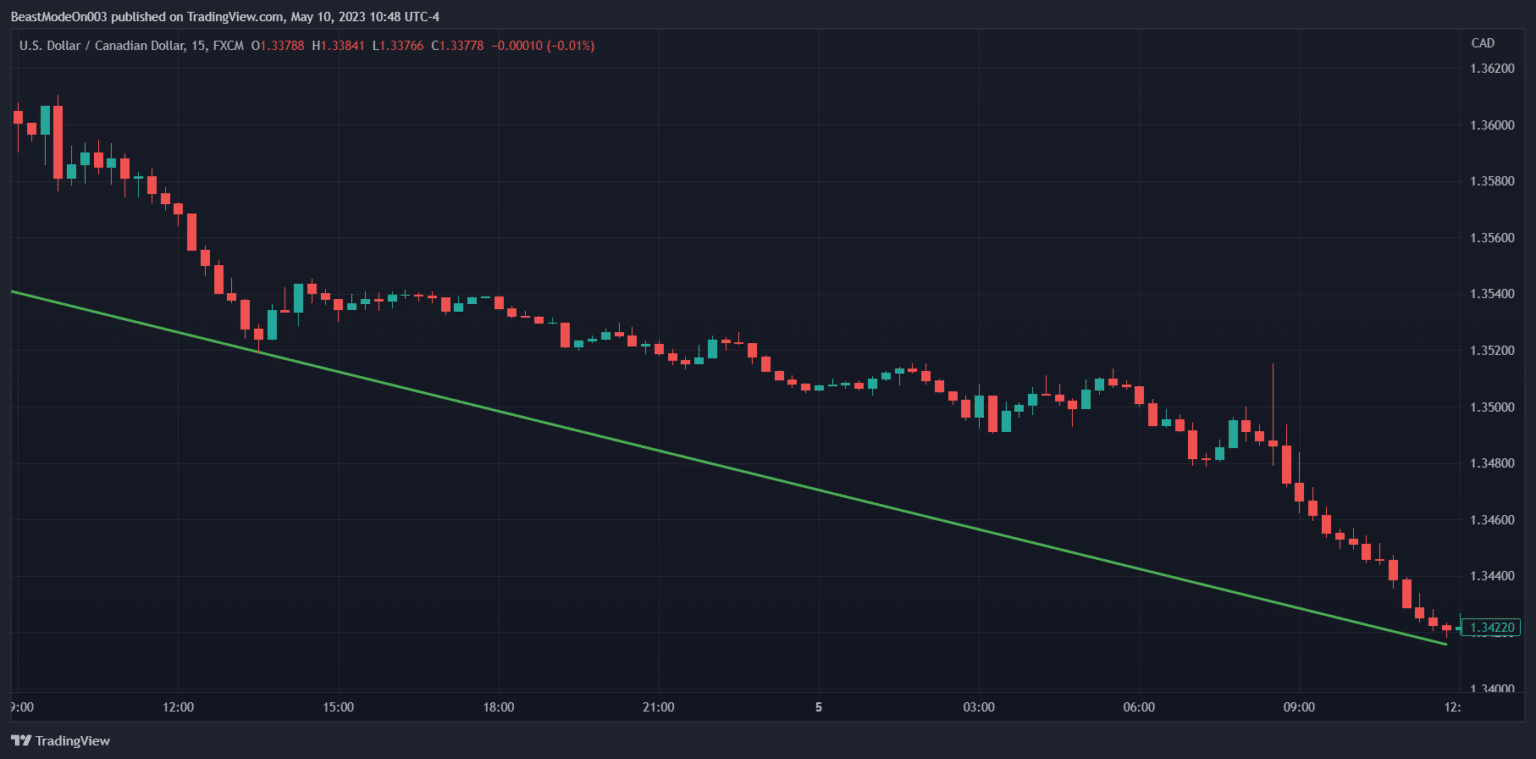Click the green downward trend line
Image resolution: width=1536 pixels, height=759 pixels.
(x=728, y=468)
